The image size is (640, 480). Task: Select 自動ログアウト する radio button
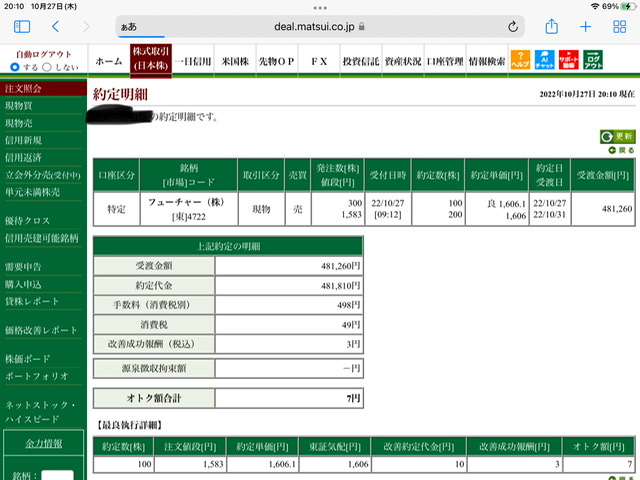pos(15,67)
